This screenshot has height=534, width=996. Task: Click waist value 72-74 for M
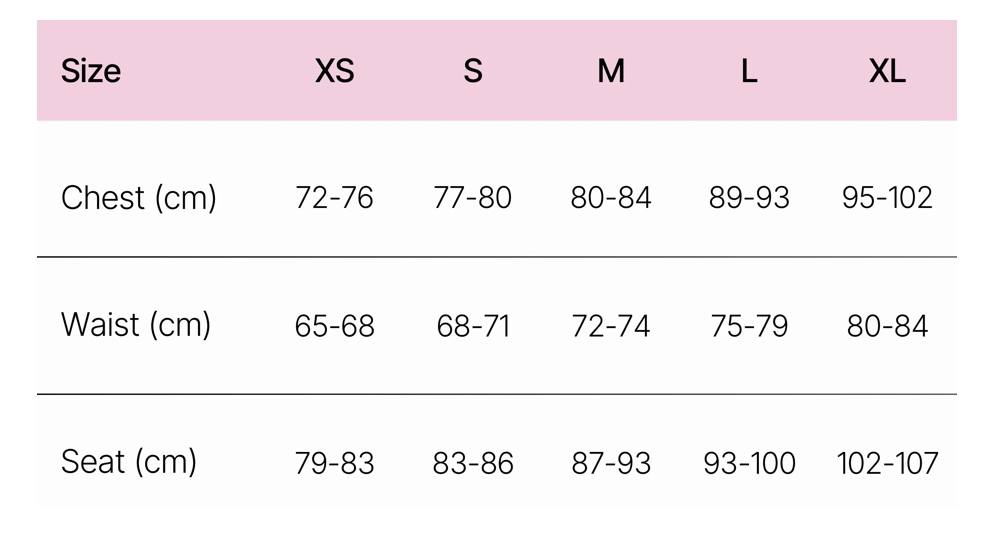(611, 326)
